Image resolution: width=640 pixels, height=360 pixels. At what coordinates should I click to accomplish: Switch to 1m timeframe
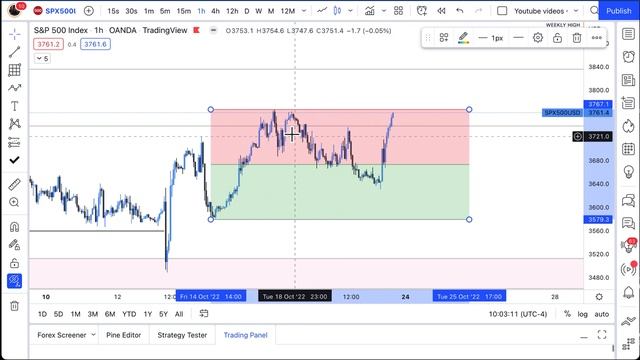click(149, 11)
